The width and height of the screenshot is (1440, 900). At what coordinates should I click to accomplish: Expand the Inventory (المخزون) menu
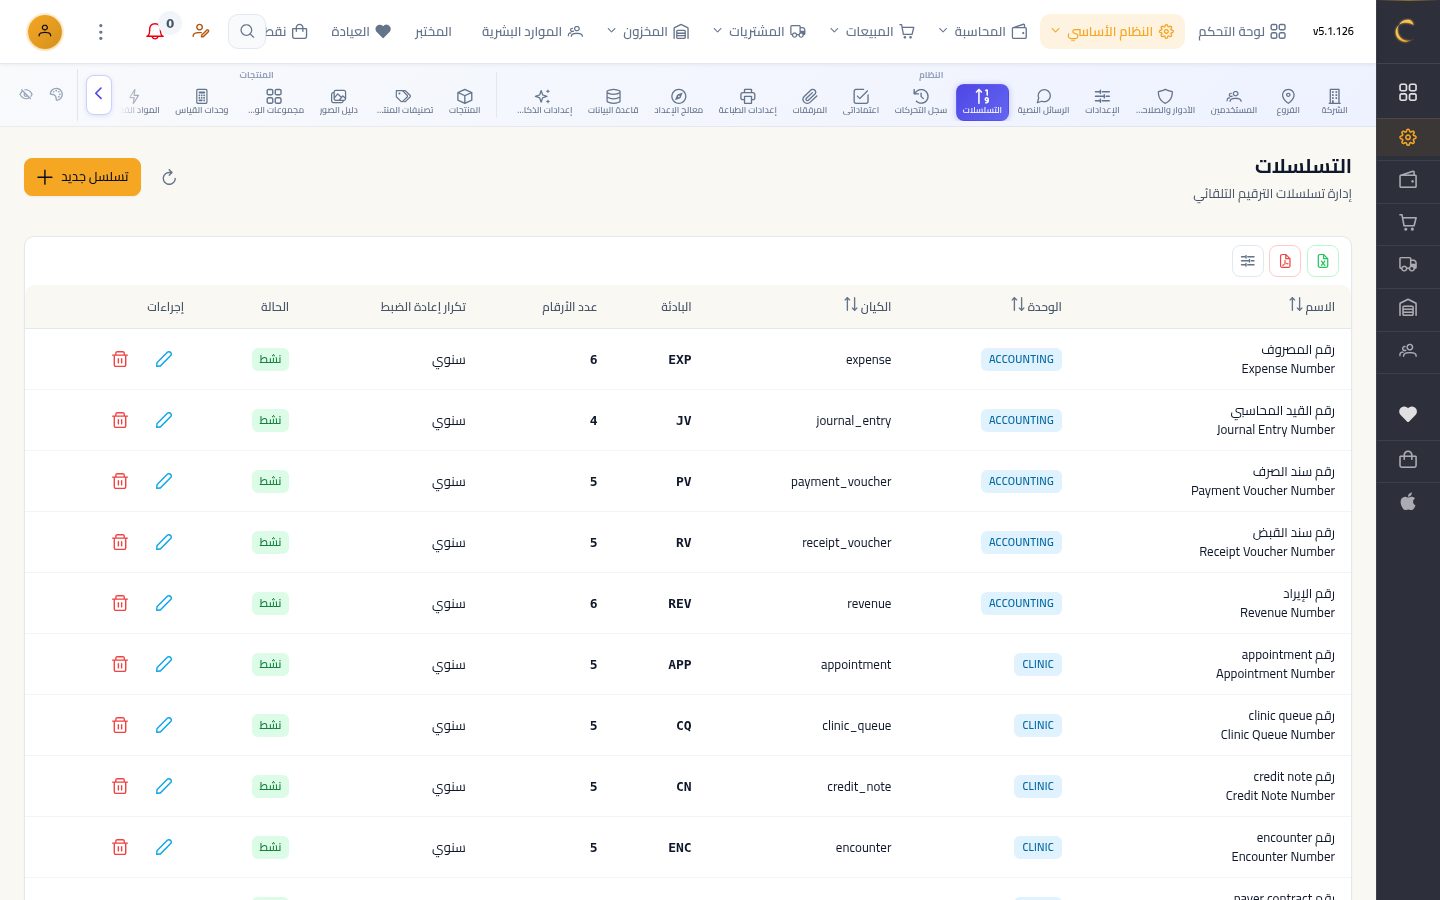(x=648, y=32)
